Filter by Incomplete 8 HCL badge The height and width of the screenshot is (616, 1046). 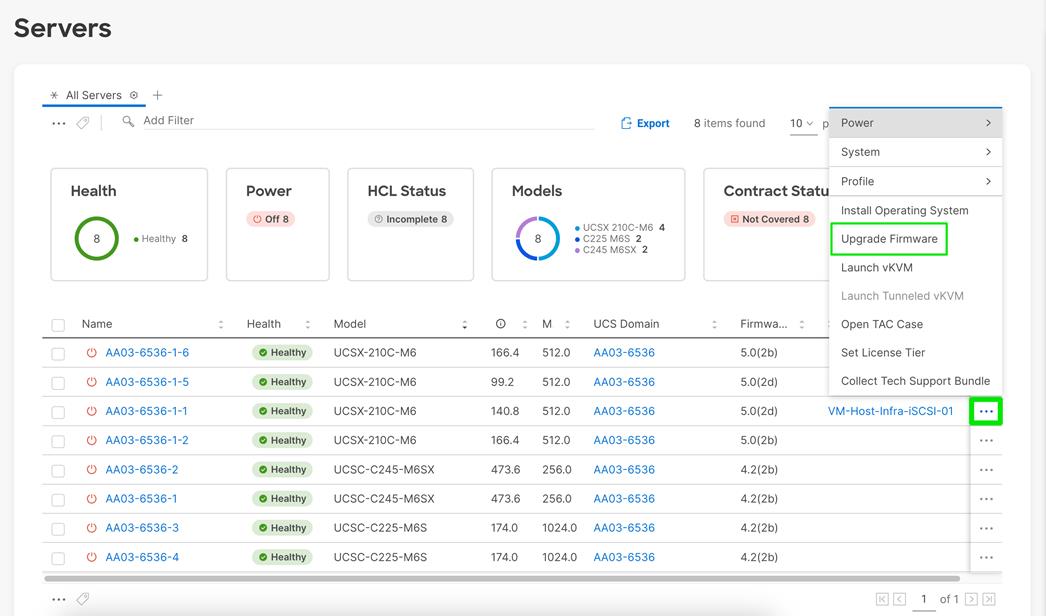[410, 219]
